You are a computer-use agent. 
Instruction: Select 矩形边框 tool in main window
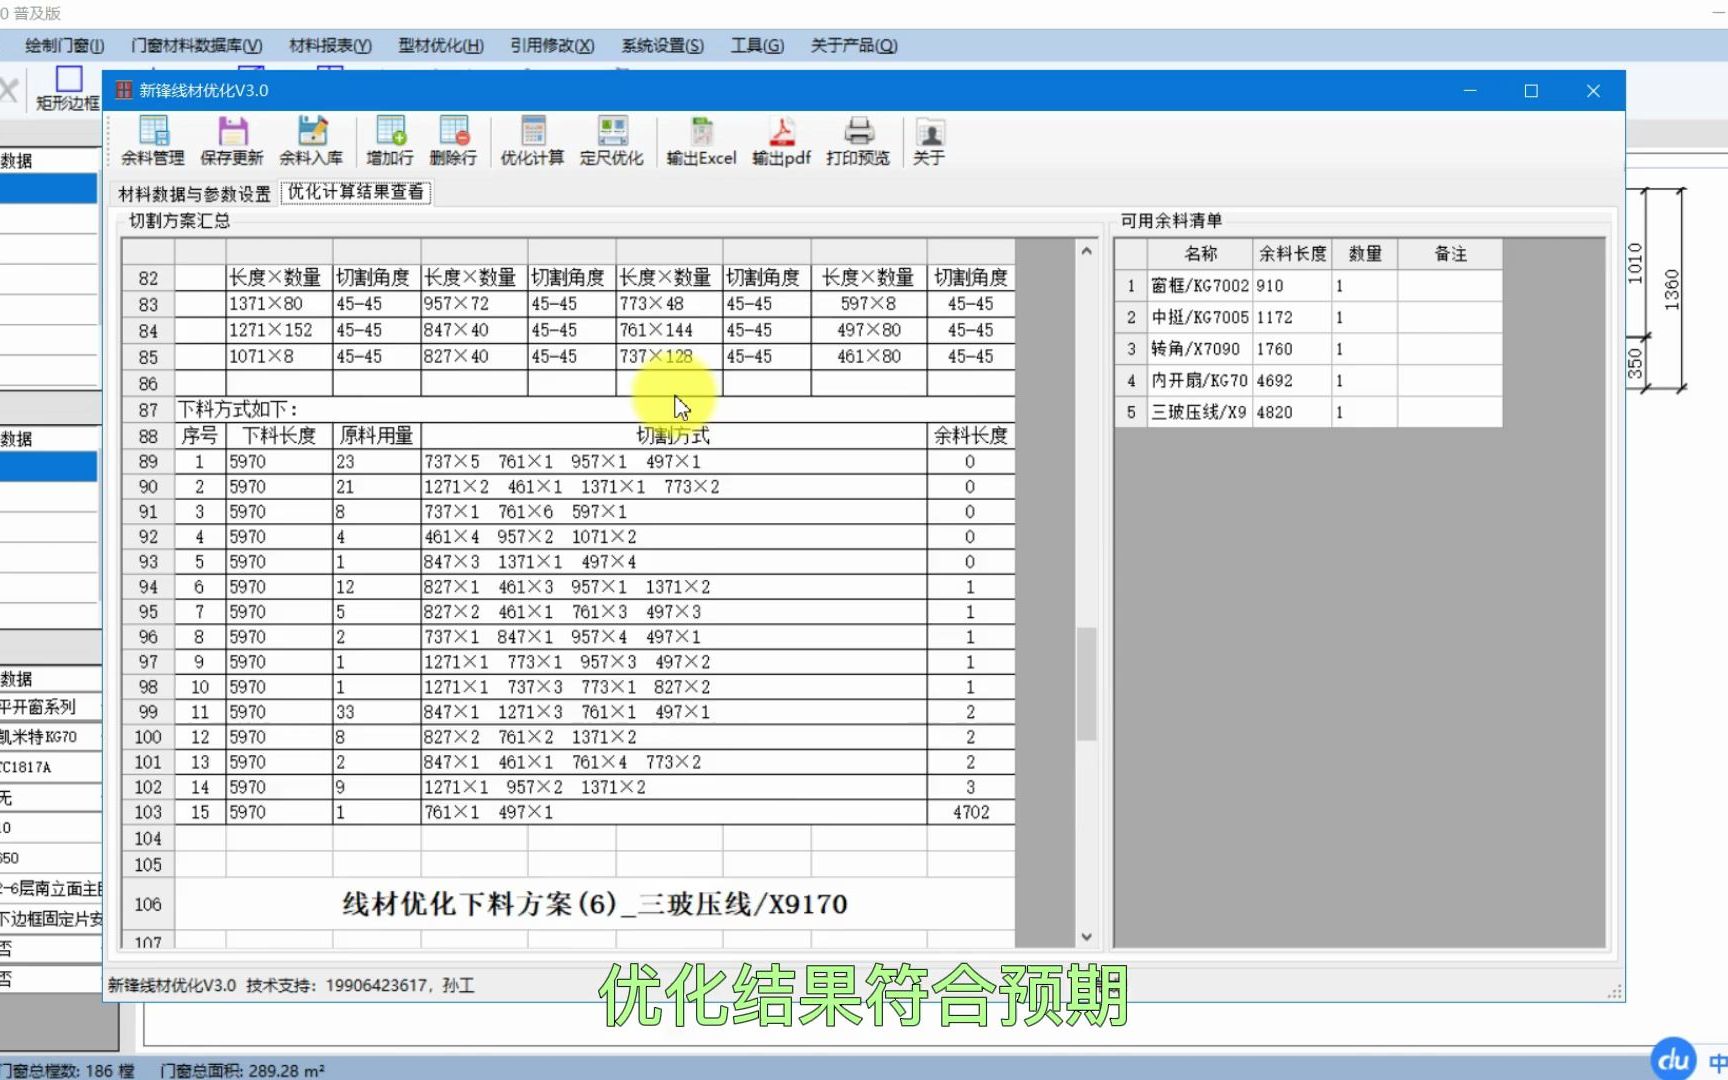click(68, 88)
